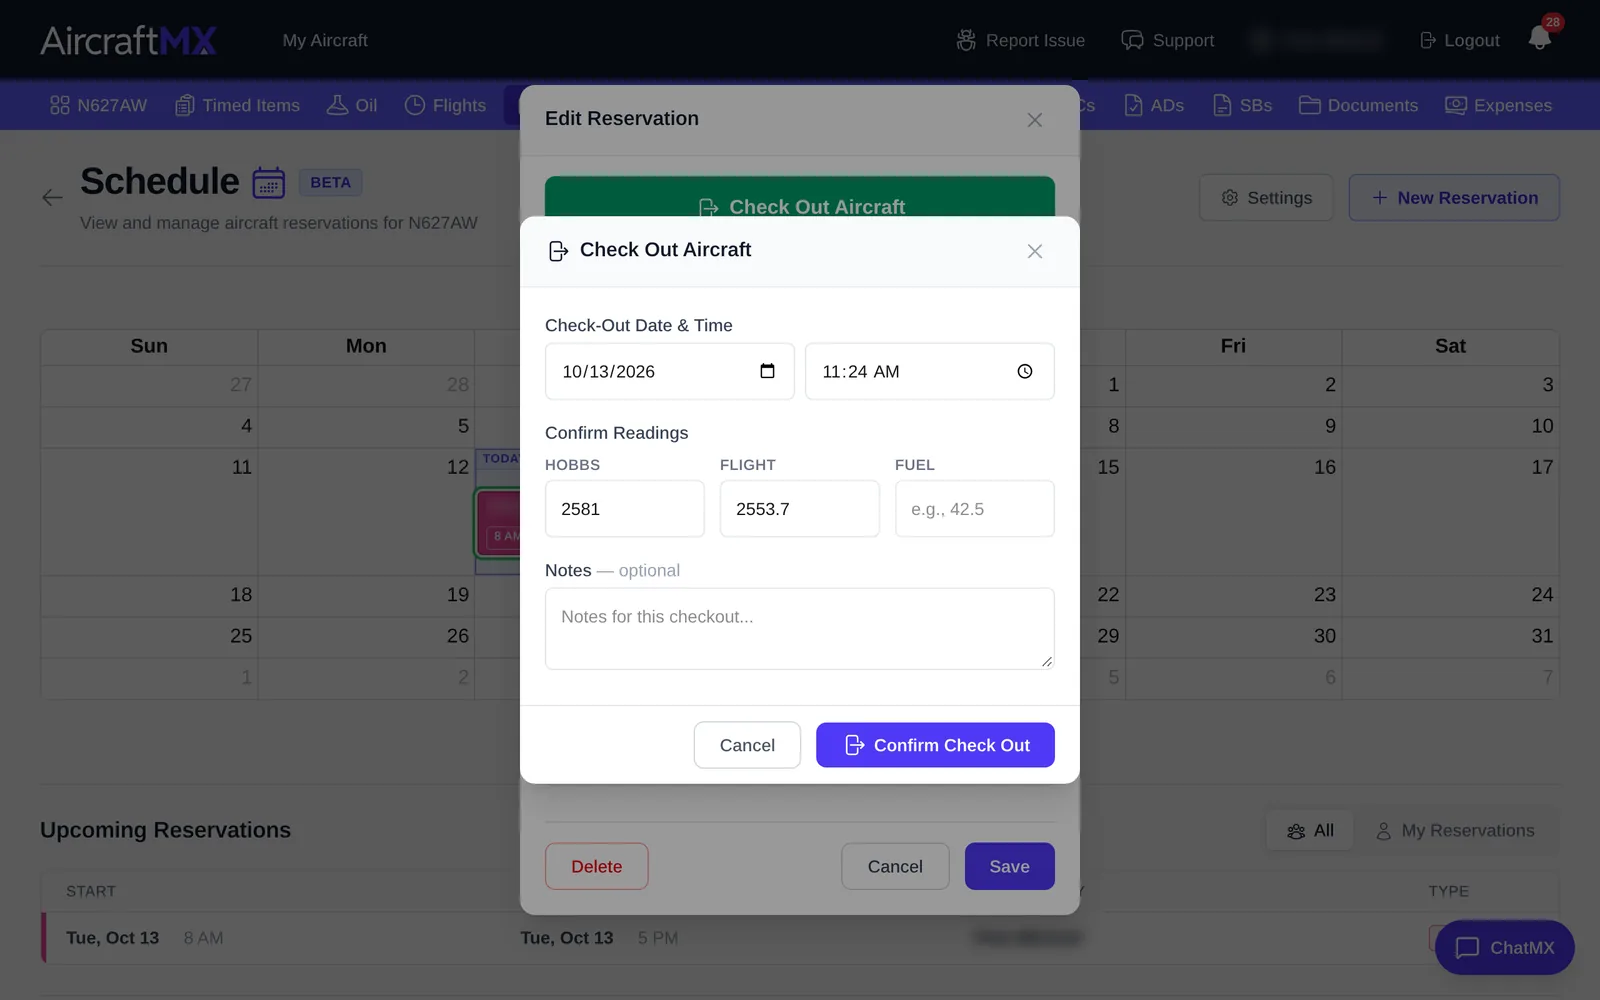The height and width of the screenshot is (1000, 1600).
Task: Click the calendar icon next to Schedule
Action: 269,183
